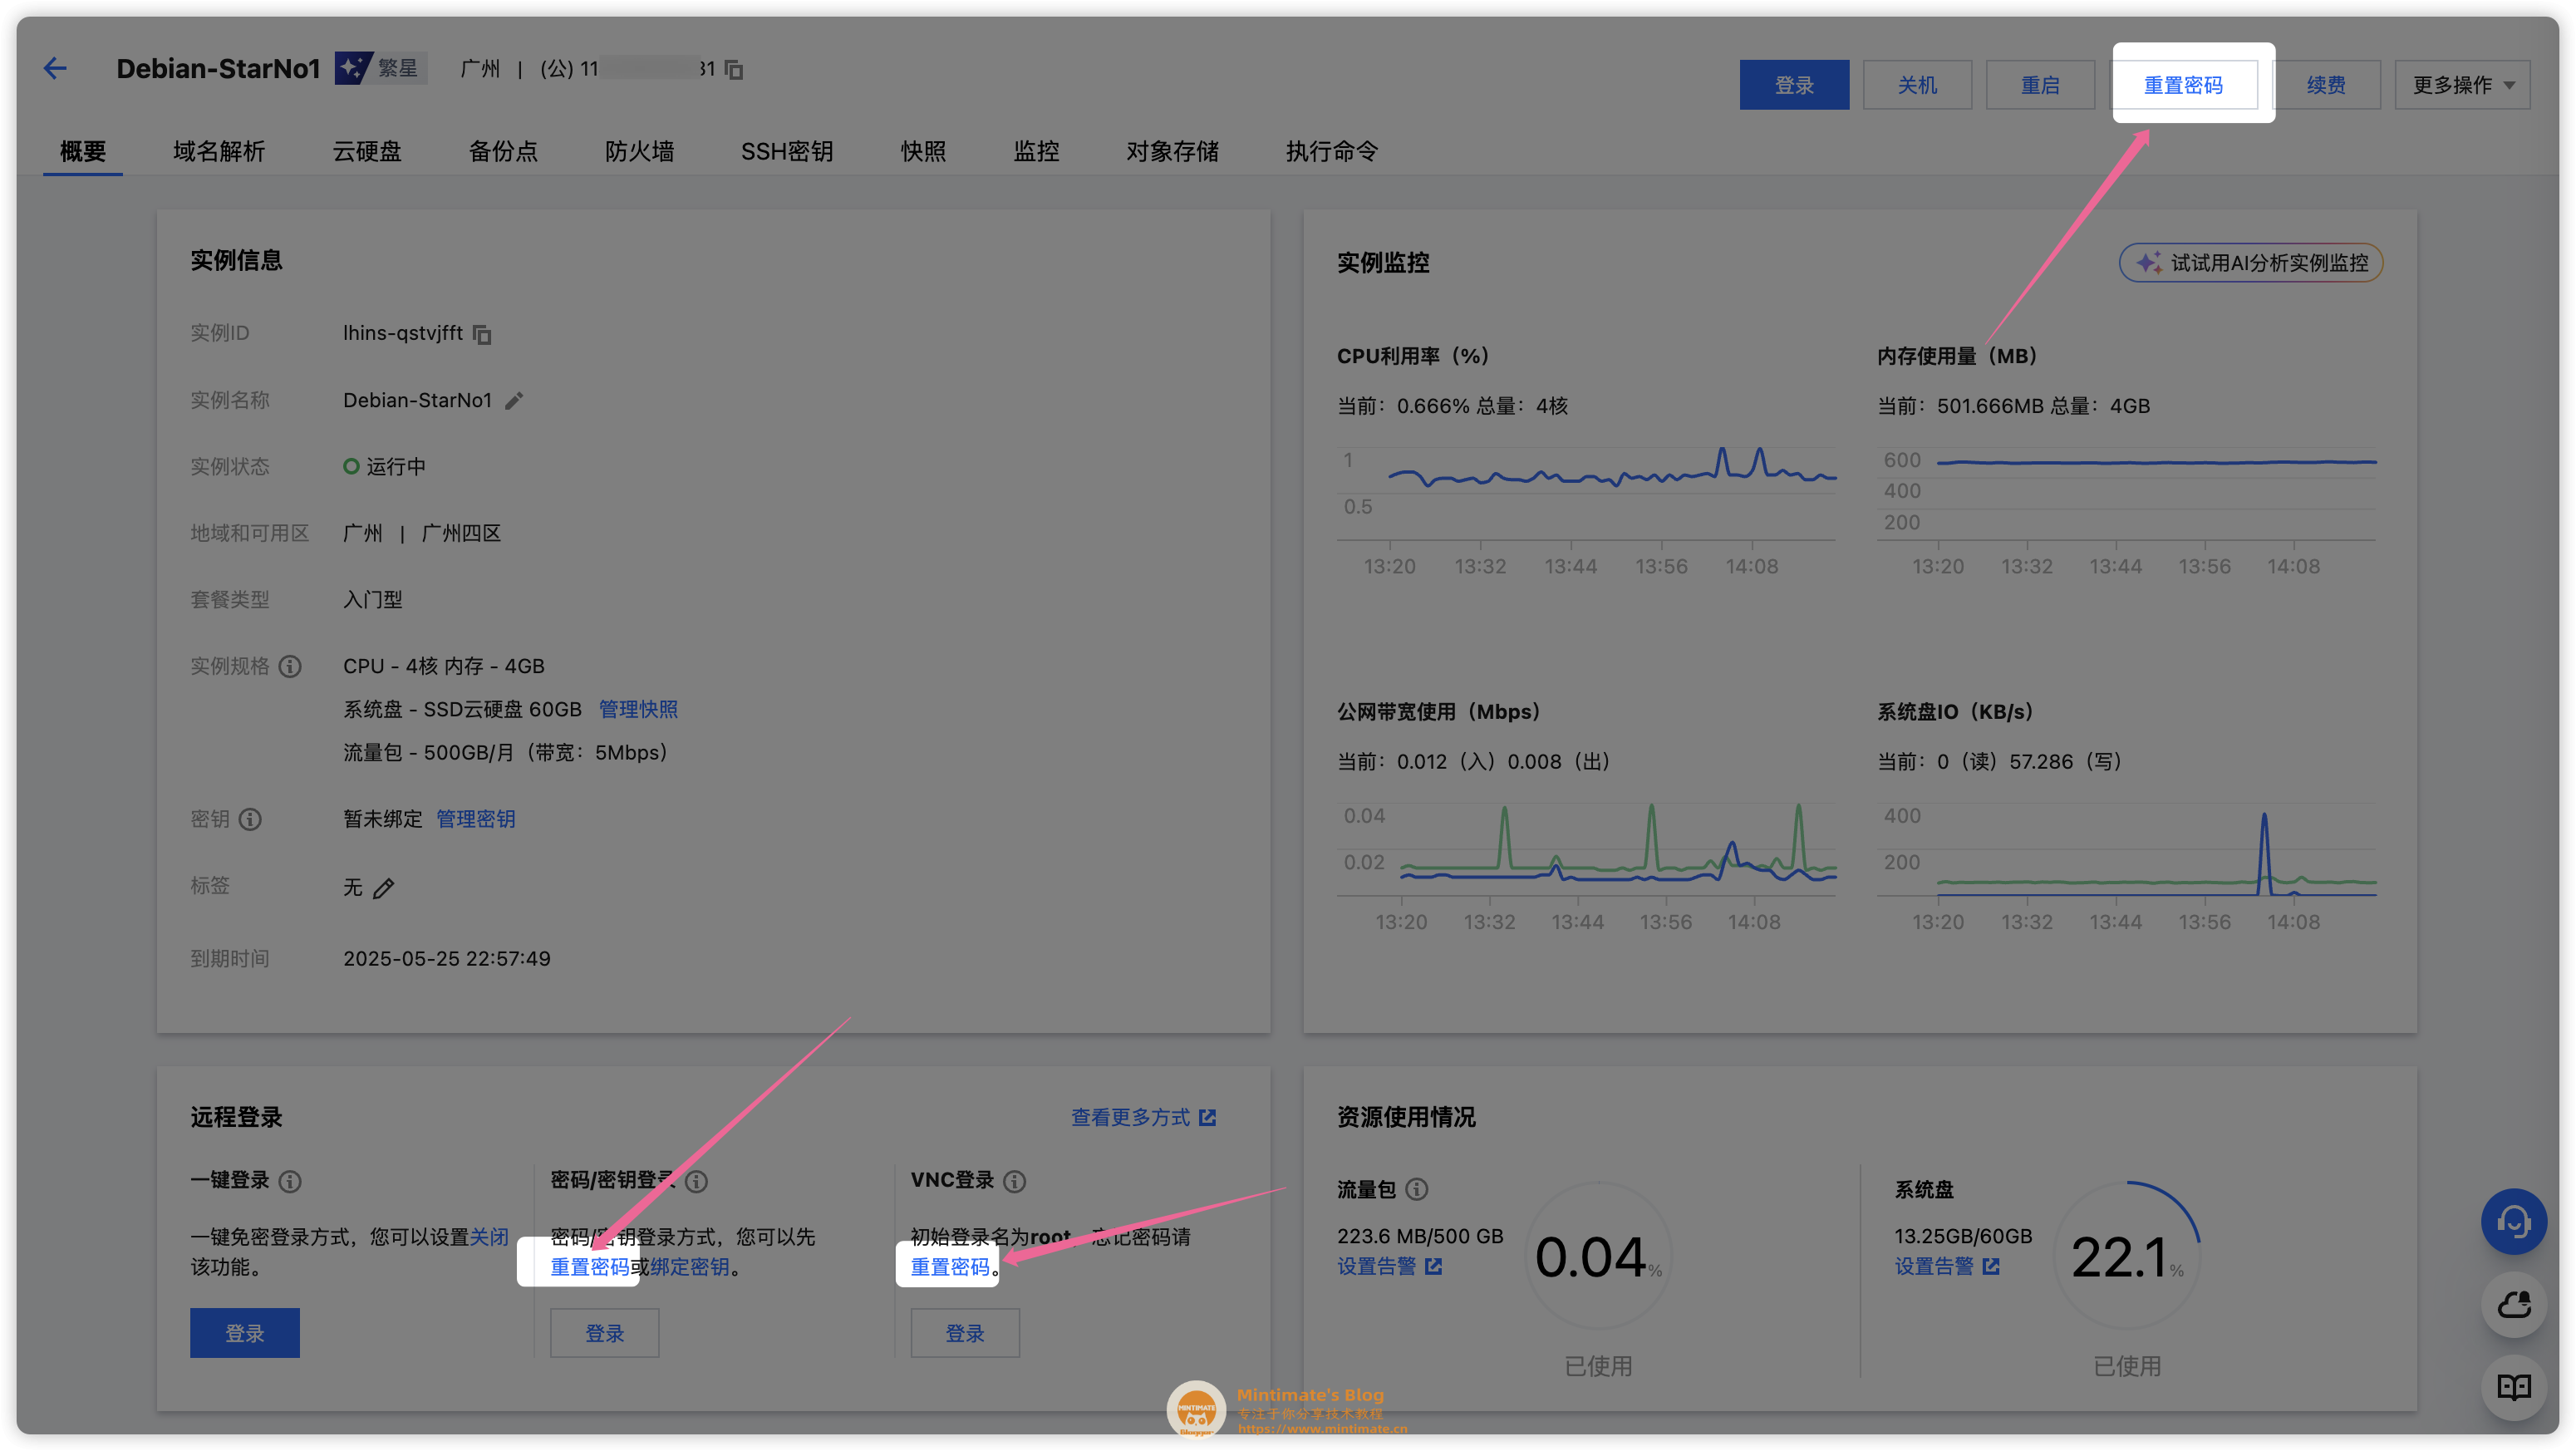The width and height of the screenshot is (2576, 1451).
Task: Switch to the 云硬盘 tab
Action: (x=367, y=152)
